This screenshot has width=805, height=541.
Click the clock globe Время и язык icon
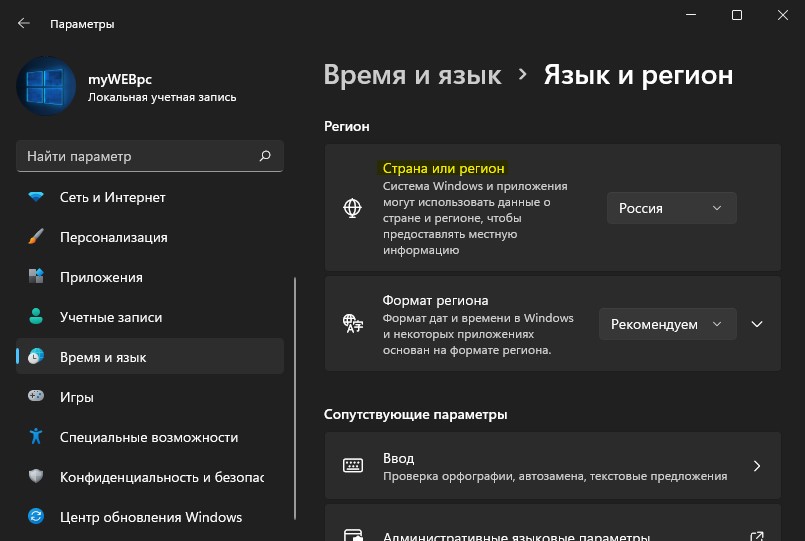pyautogui.click(x=36, y=356)
